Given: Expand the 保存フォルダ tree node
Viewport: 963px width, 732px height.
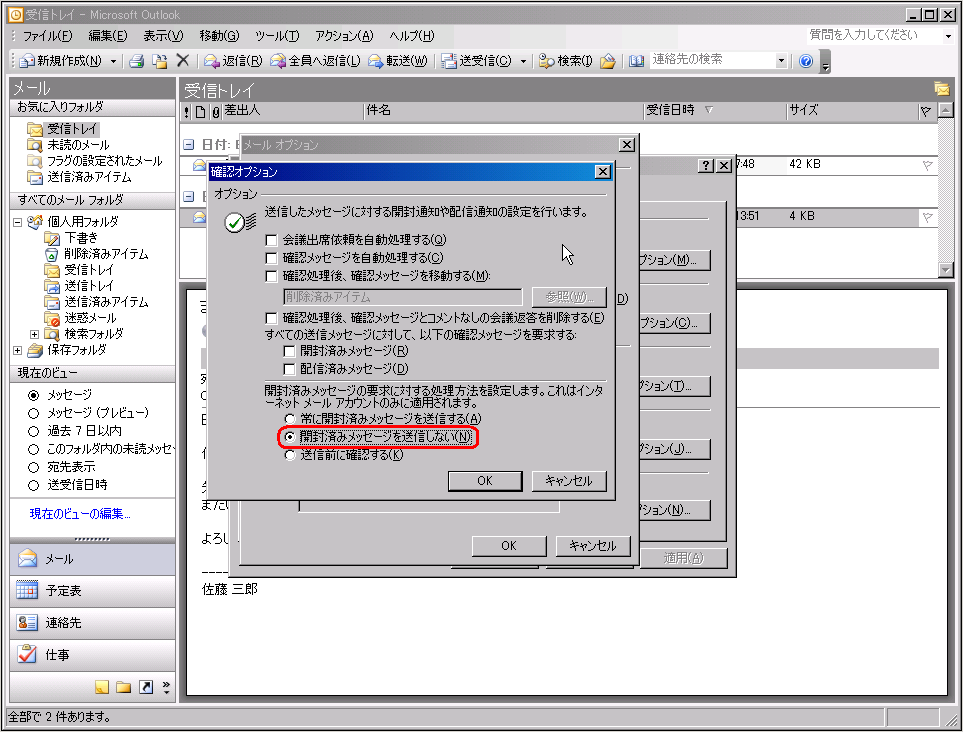Looking at the screenshot, I should [17, 350].
